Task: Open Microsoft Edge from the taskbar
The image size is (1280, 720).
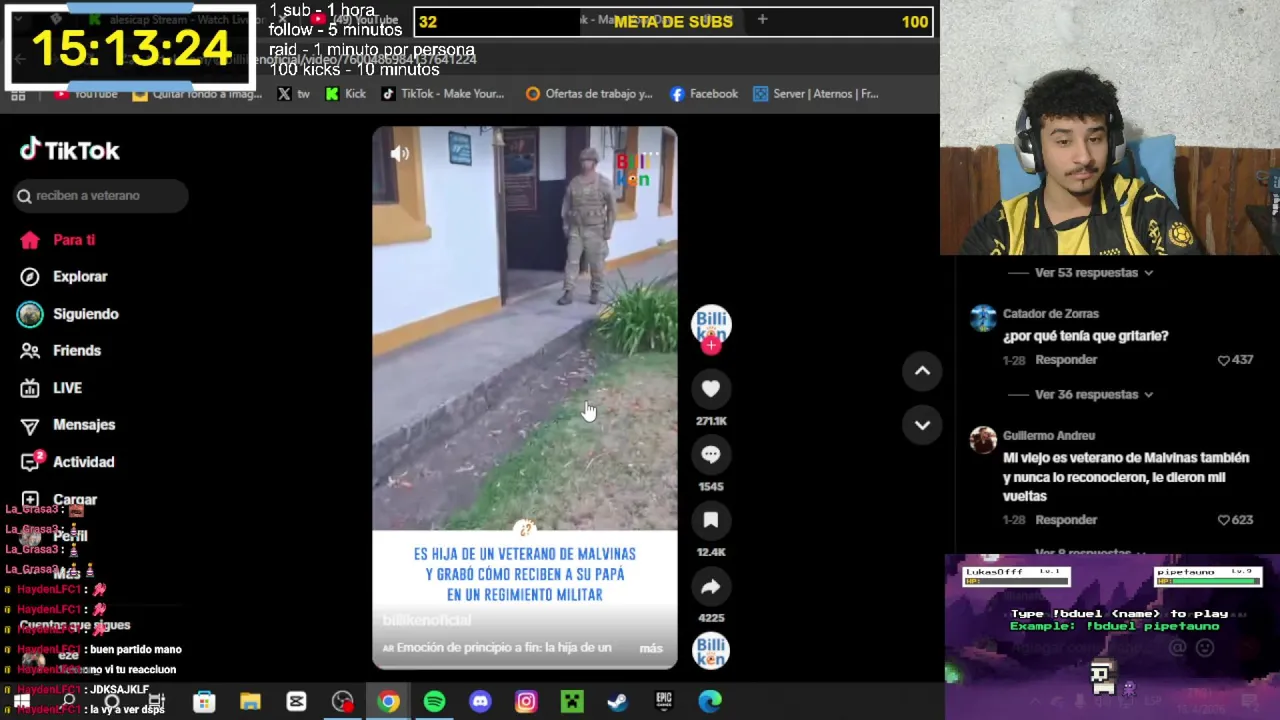Action: coord(710,702)
